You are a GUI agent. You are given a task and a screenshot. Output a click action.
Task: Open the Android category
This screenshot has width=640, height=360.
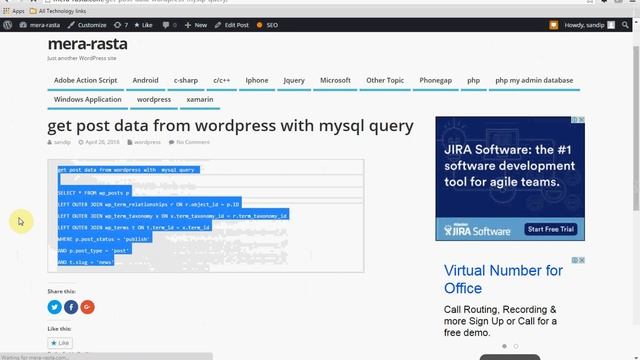[145, 80]
